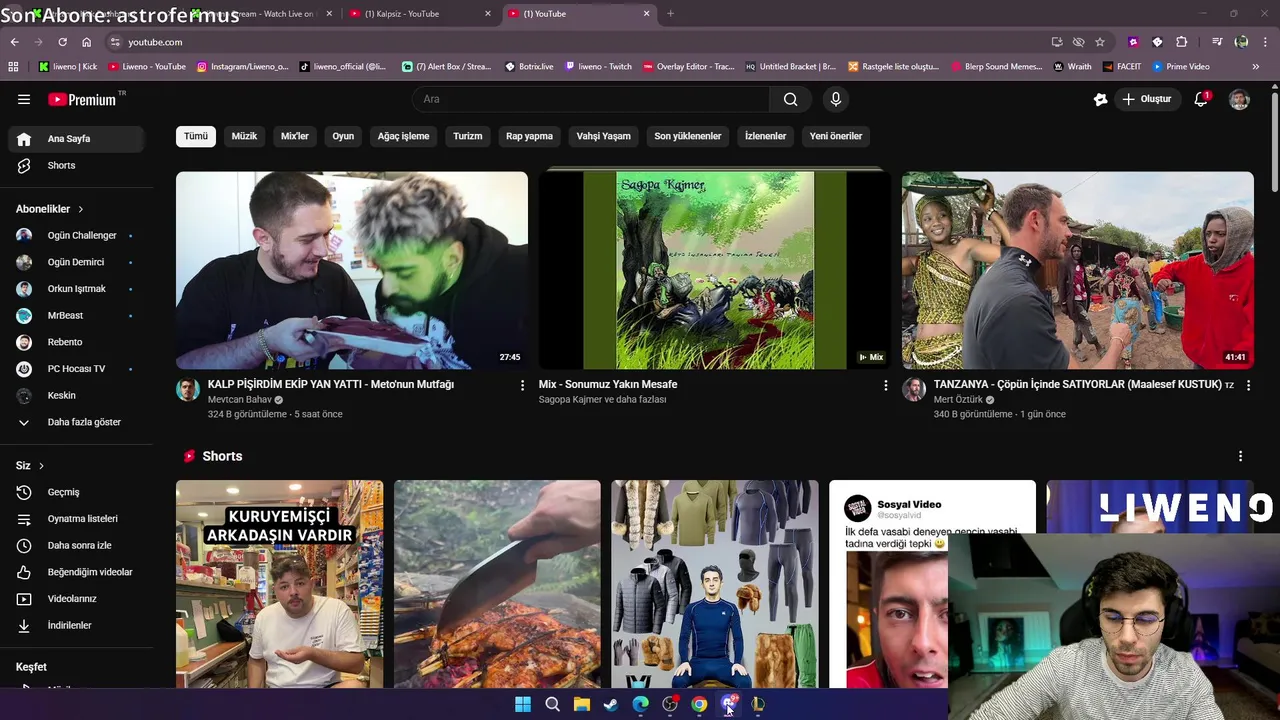
Task: Bookmark this page with the star icon
Action: [x=1100, y=42]
